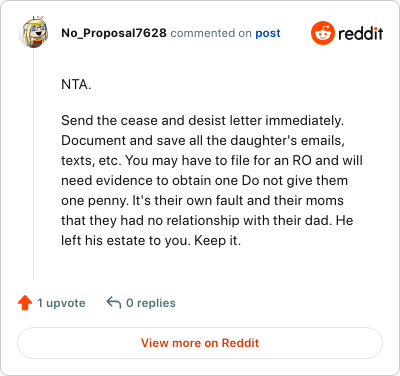Click the "need evidence to obtain one" line

[x=204, y=180]
